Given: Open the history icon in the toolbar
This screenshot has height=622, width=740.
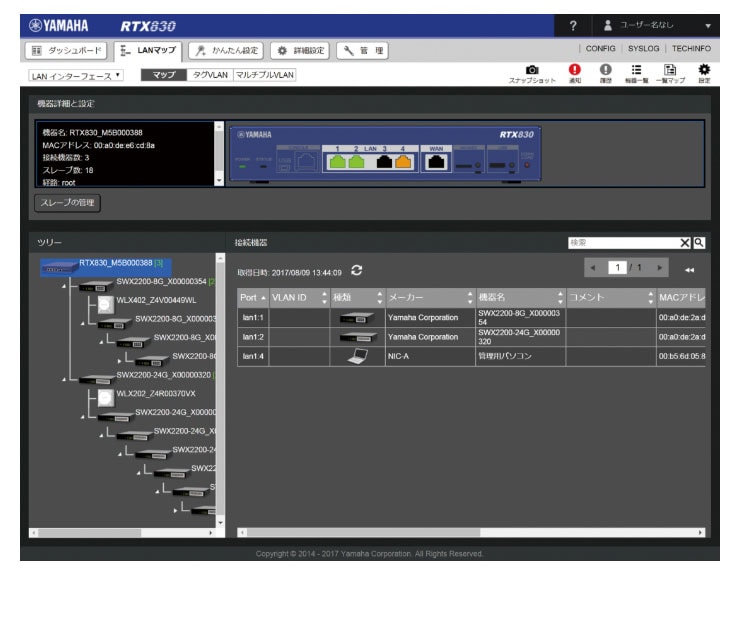Looking at the screenshot, I should coord(605,72).
